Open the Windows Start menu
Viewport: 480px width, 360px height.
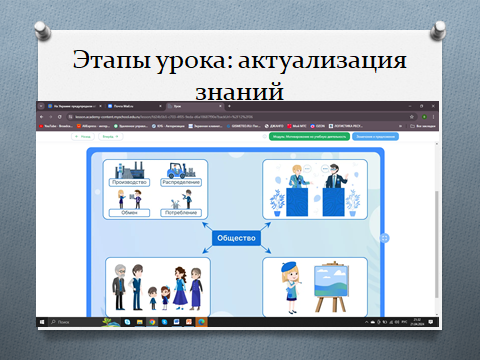click(42, 322)
